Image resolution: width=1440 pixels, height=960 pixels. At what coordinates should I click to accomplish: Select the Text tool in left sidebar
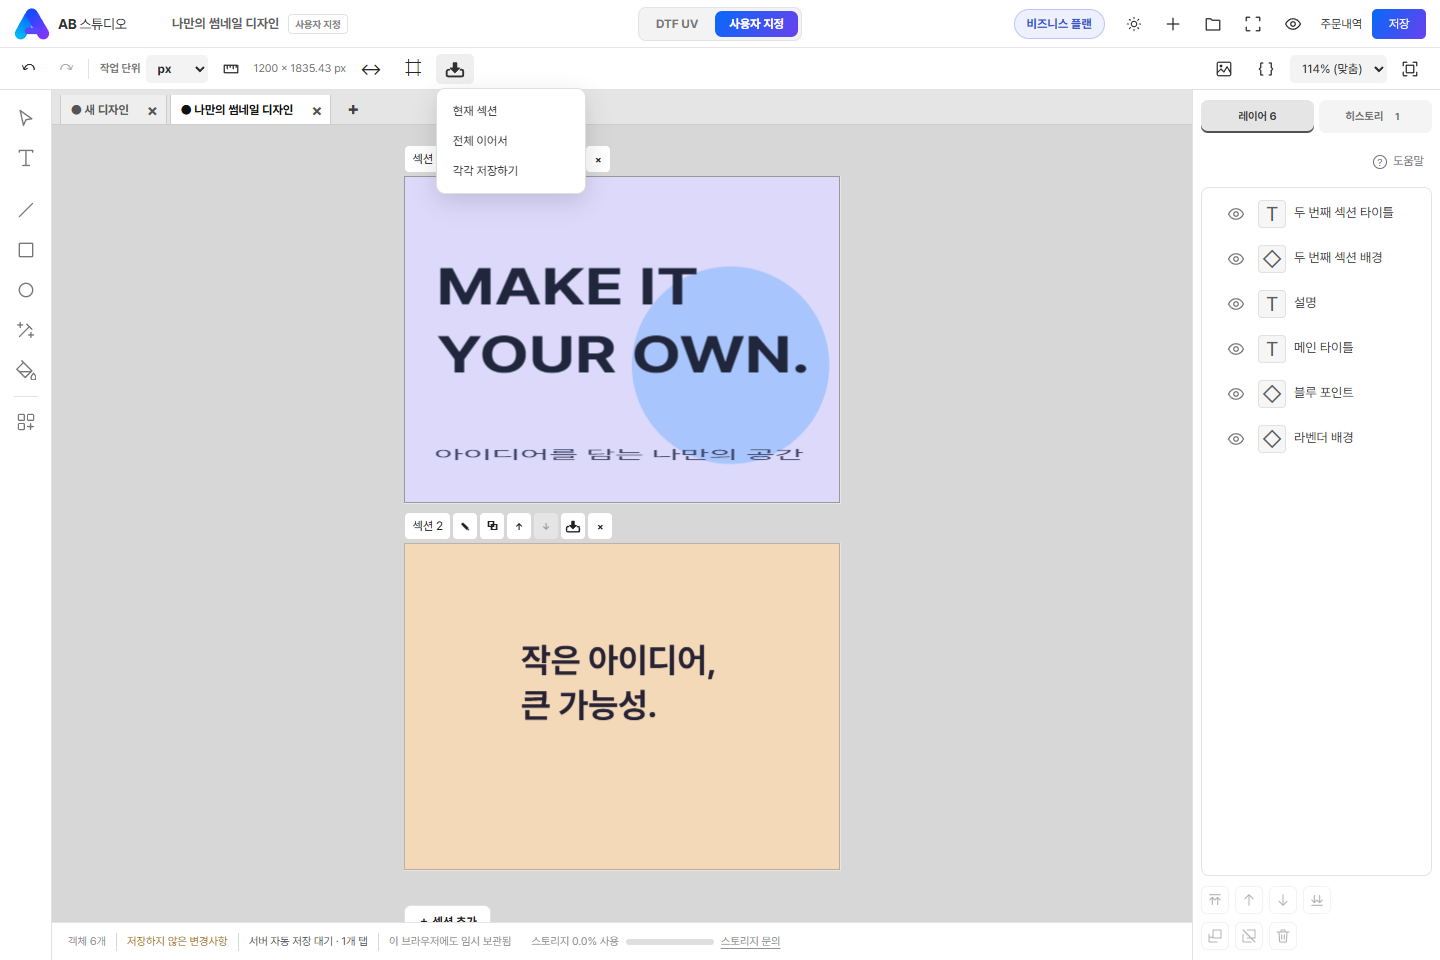pyautogui.click(x=26, y=158)
